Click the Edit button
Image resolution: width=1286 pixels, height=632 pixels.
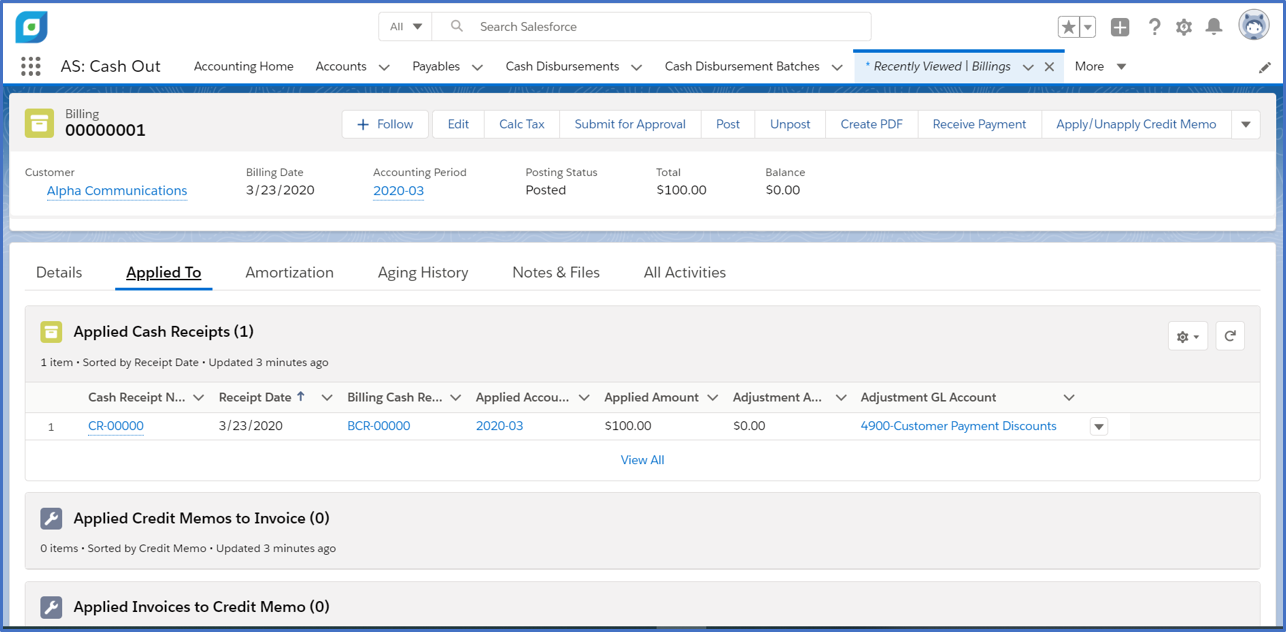coord(458,124)
